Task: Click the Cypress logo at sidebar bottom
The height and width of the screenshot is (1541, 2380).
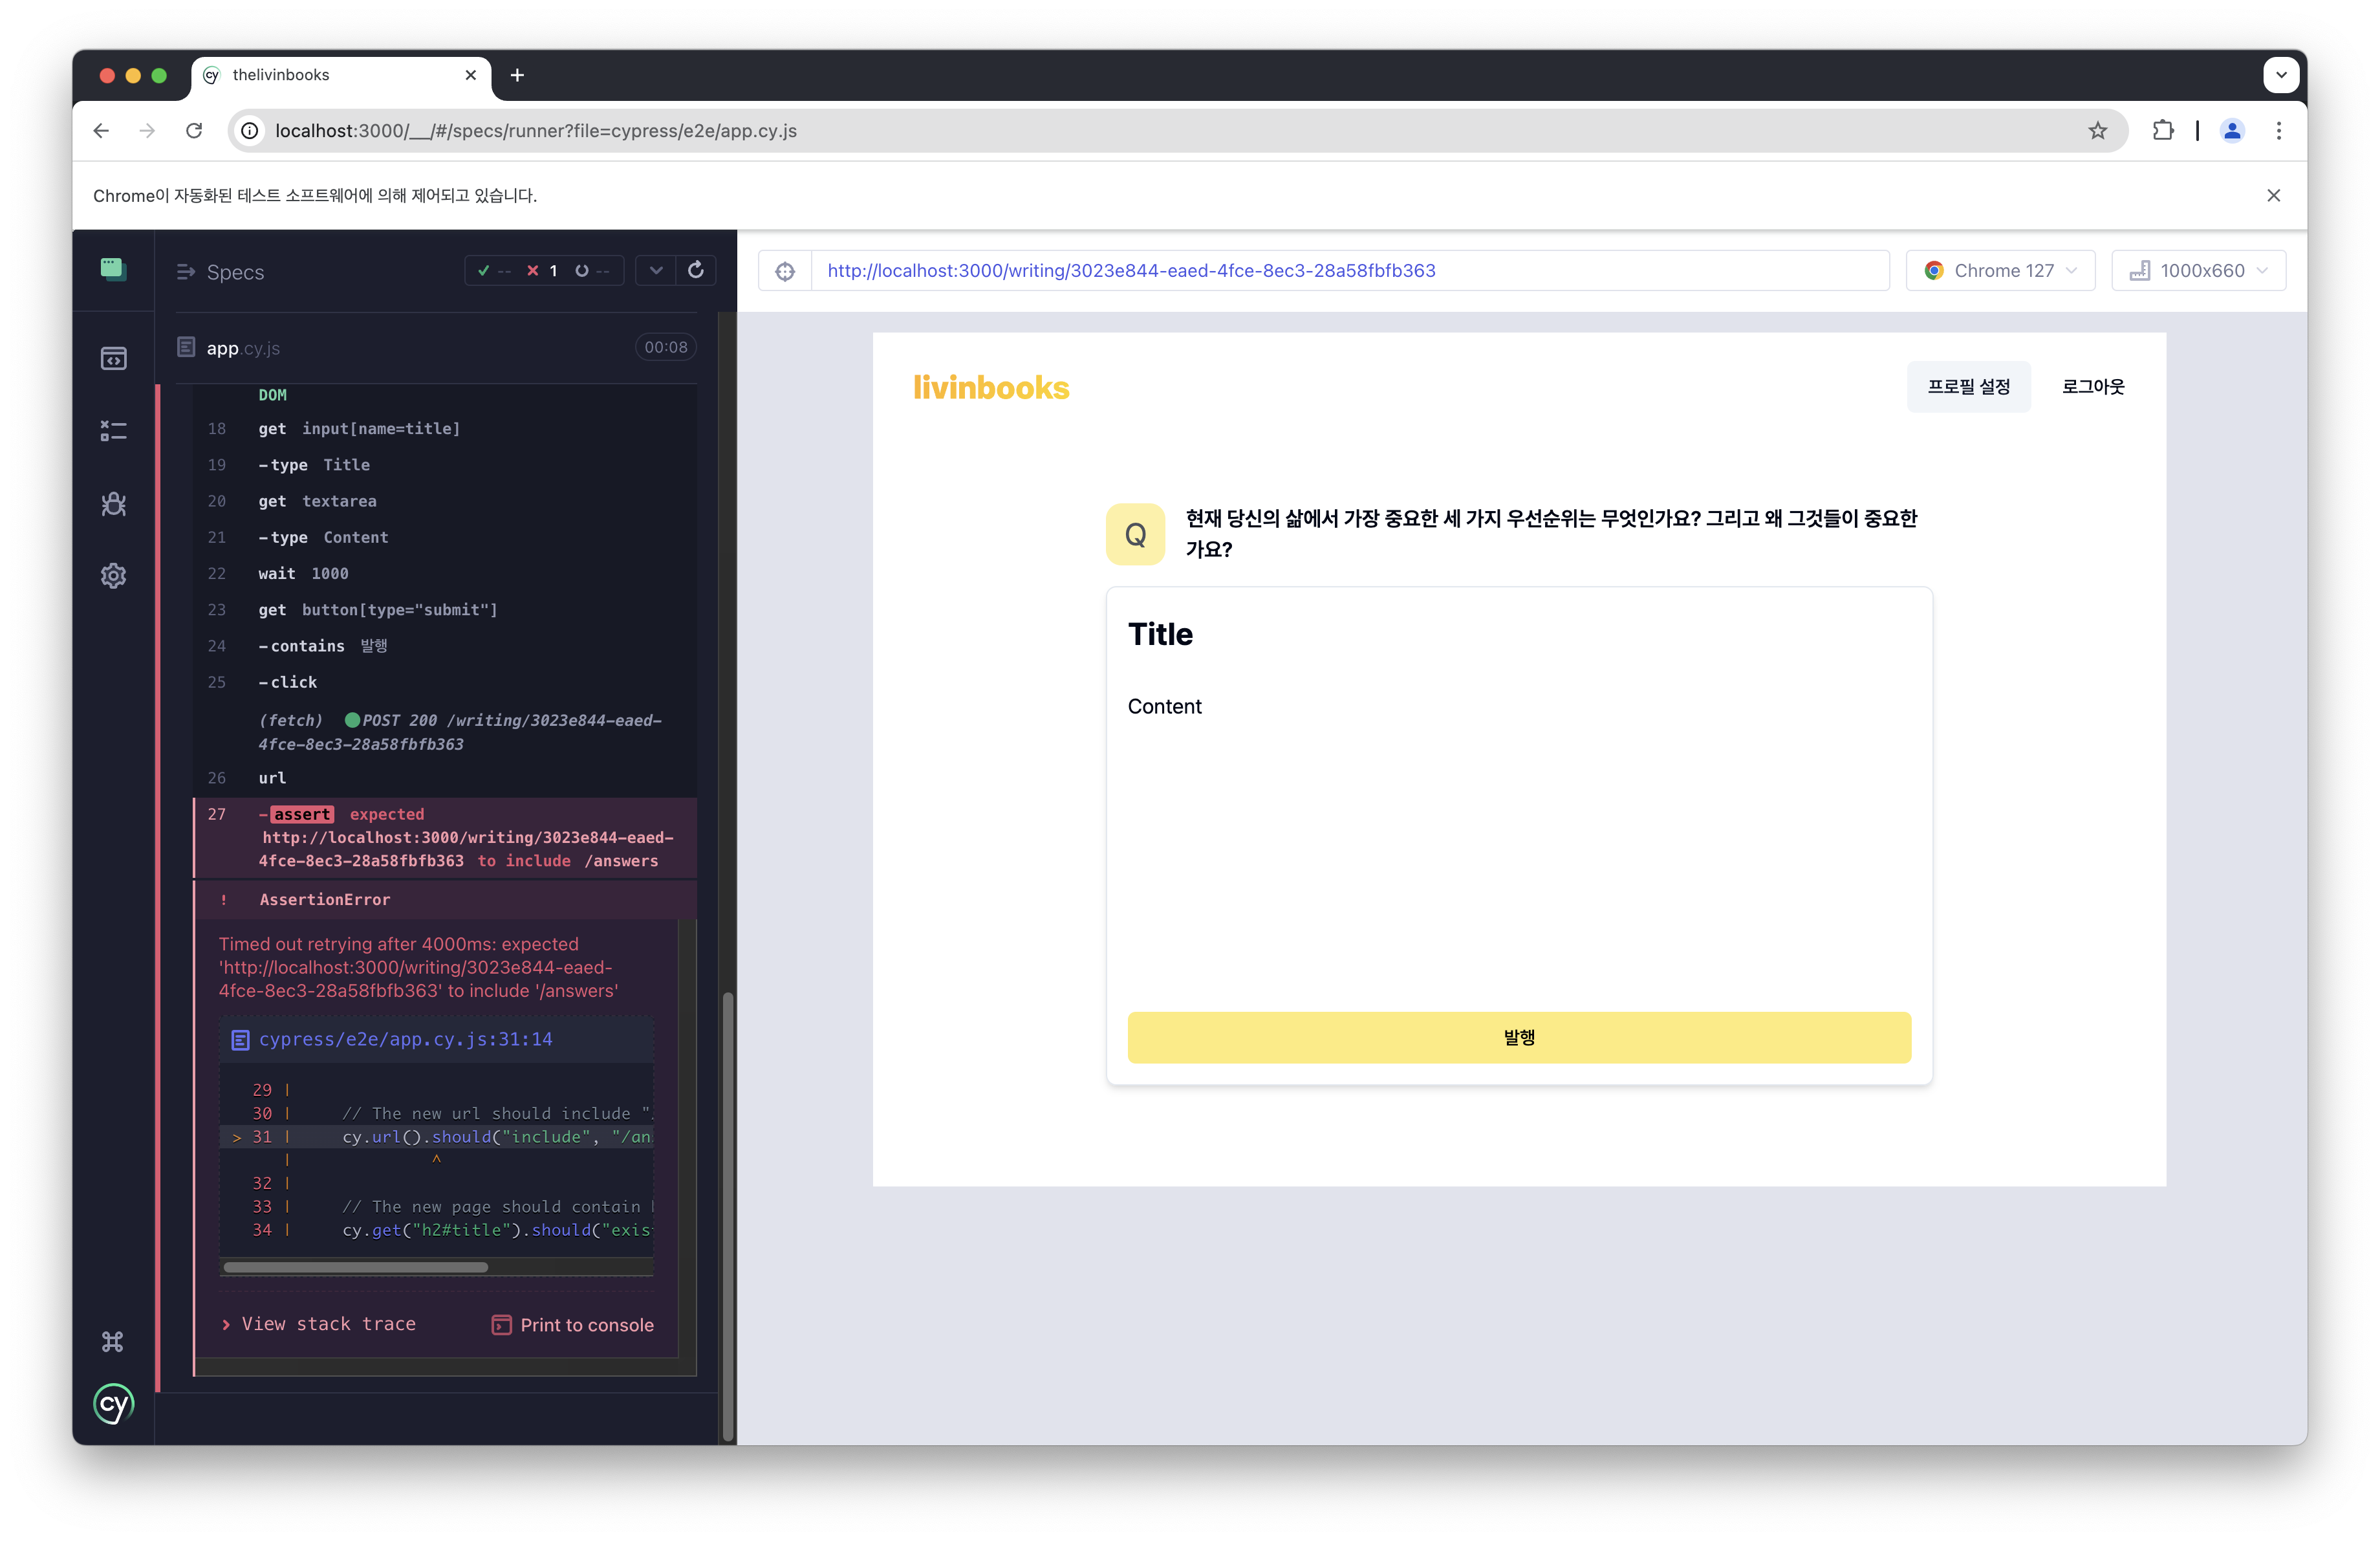Action: (113, 1404)
